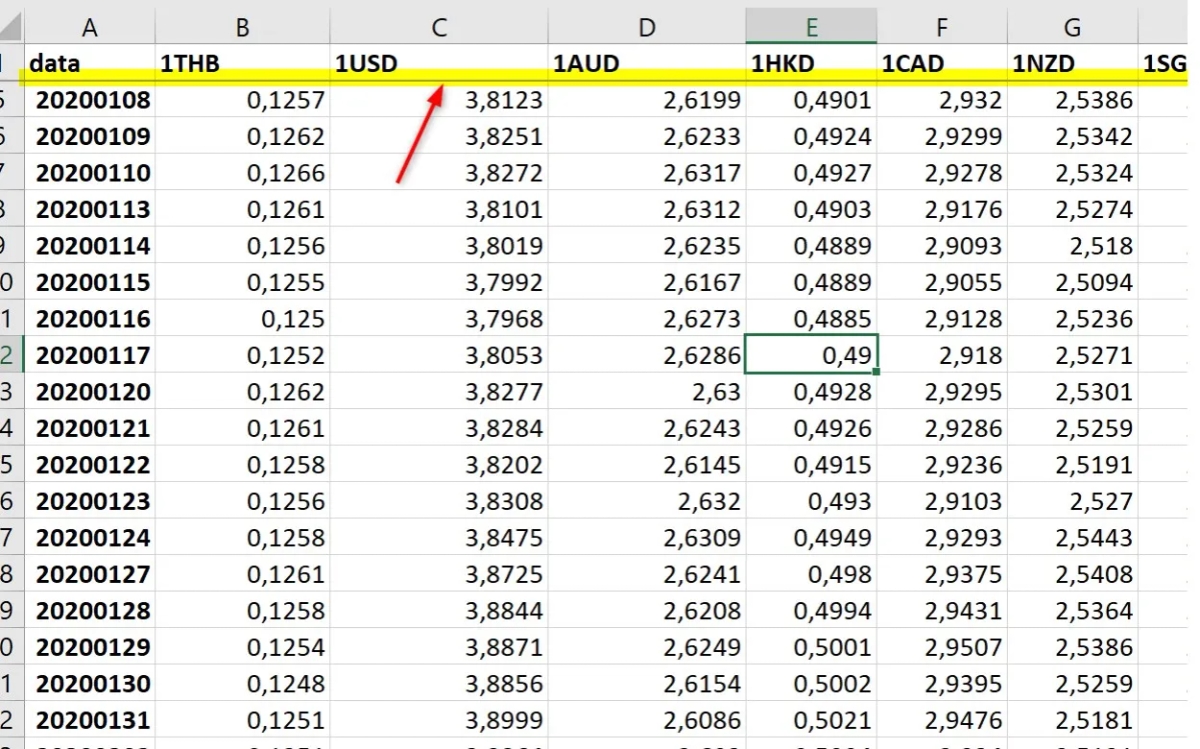Select the "data" header cell
The image size is (1200, 749).
[x=89, y=64]
